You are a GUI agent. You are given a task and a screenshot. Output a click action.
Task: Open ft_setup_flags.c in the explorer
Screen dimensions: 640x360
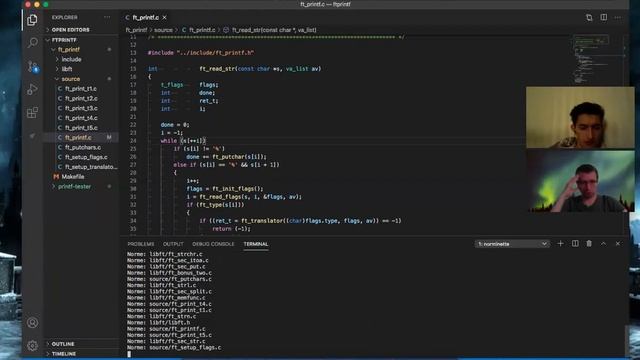86,157
